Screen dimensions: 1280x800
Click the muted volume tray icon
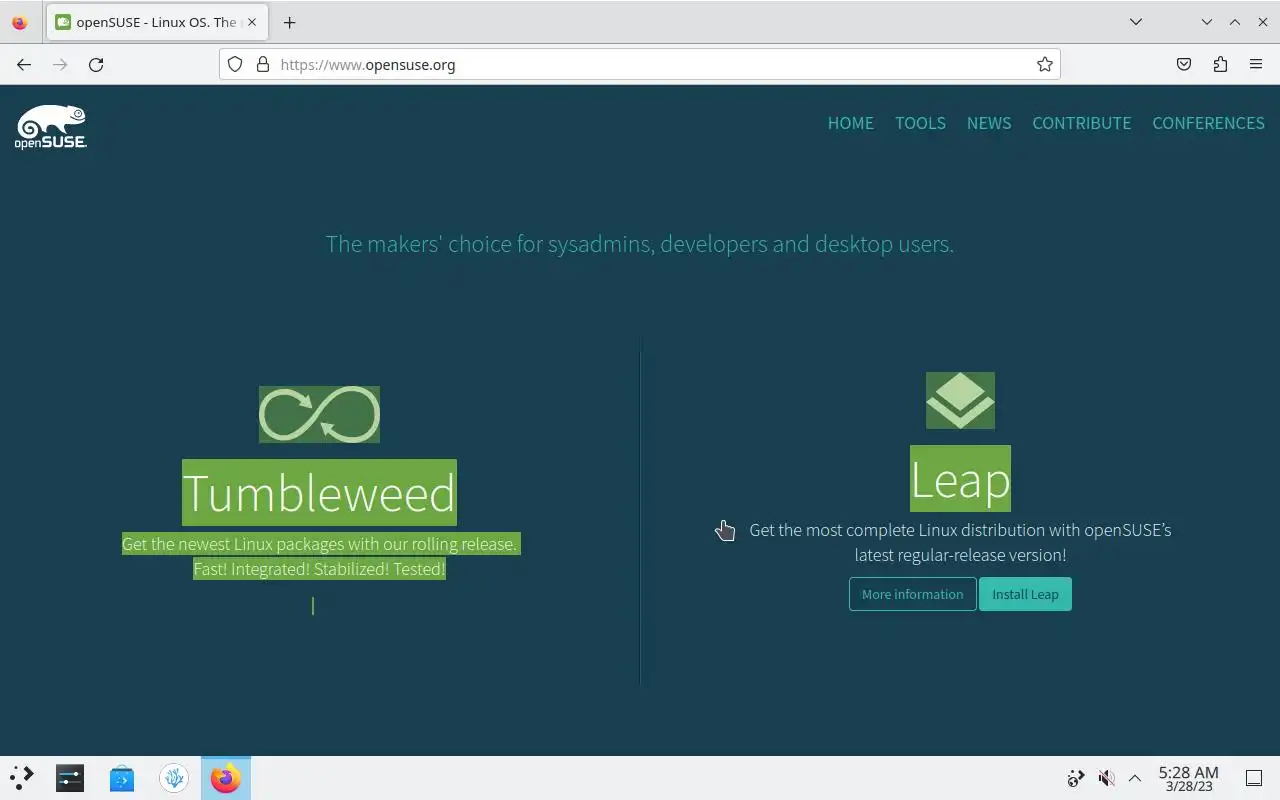pos(1106,778)
